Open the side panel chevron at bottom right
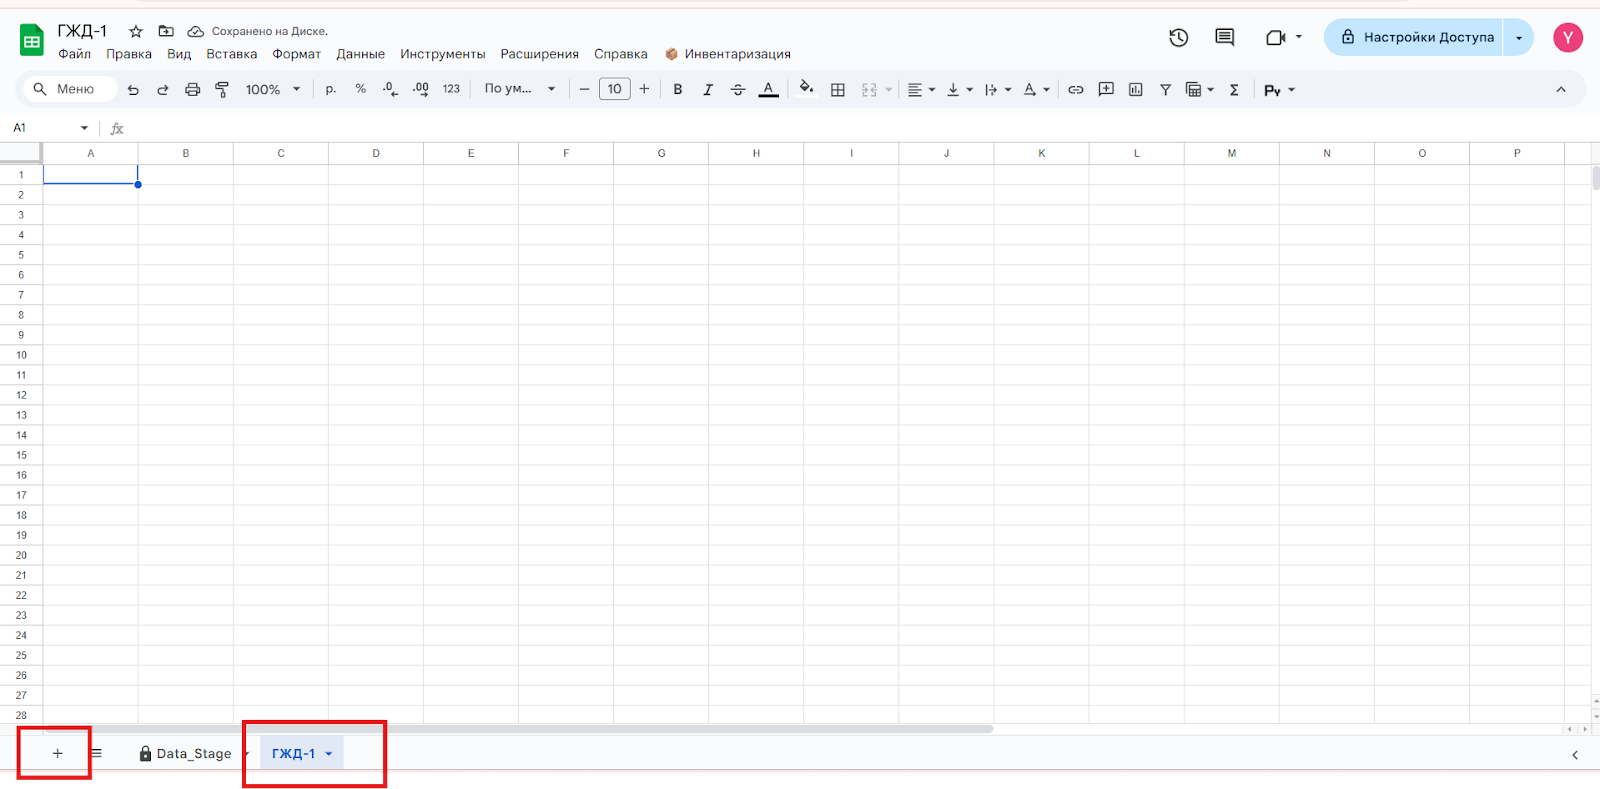 tap(1575, 755)
